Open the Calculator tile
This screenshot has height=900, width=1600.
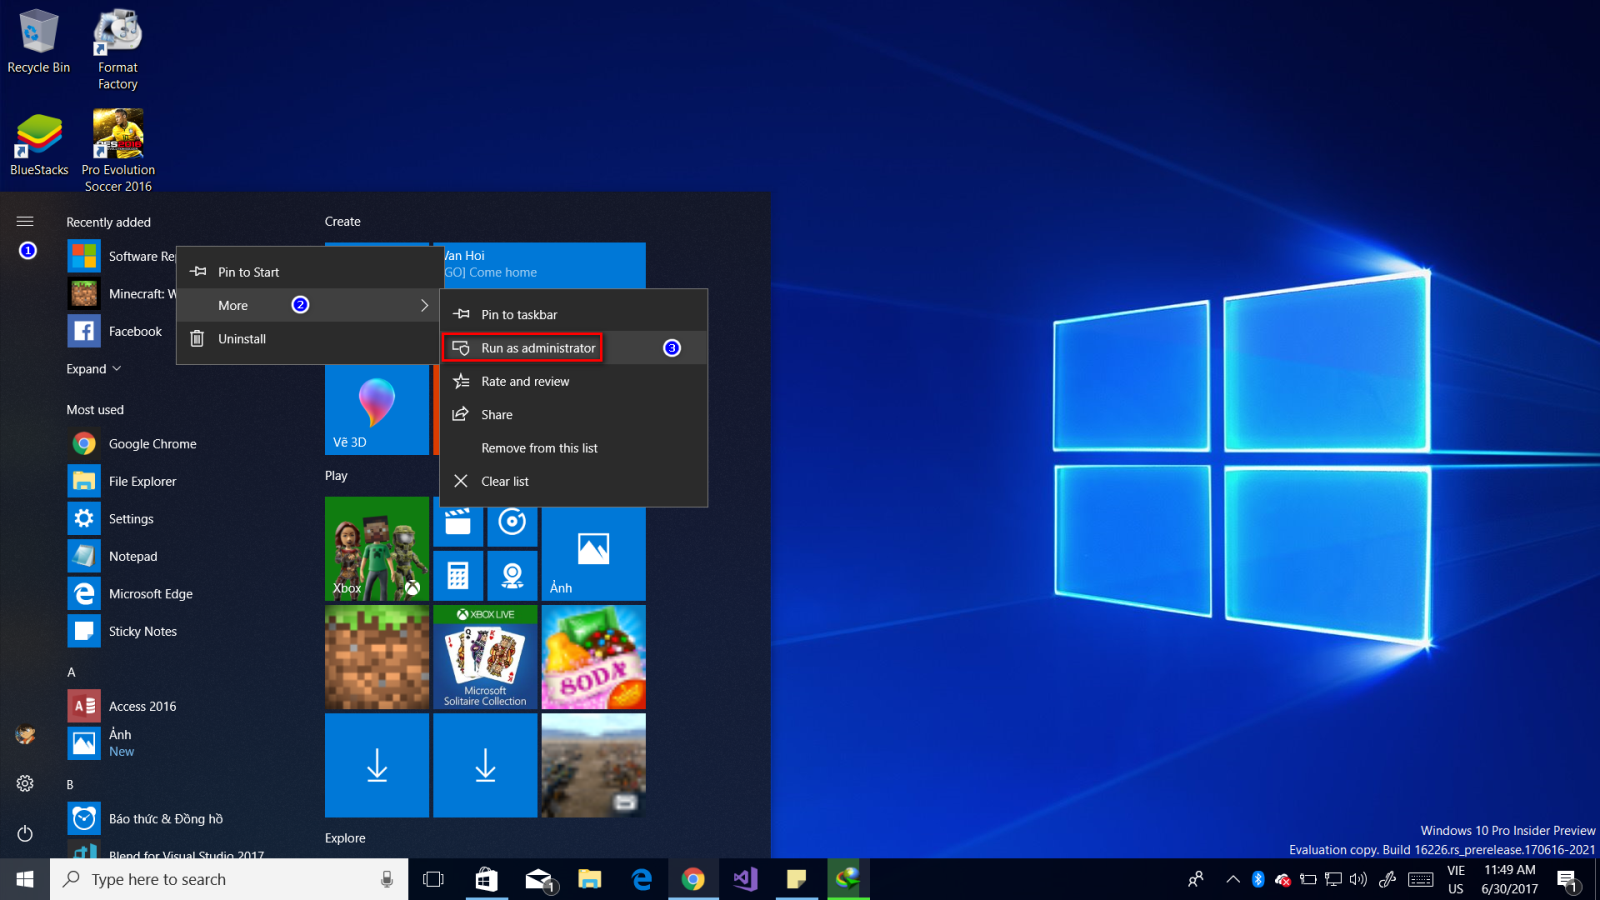pyautogui.click(x=458, y=575)
